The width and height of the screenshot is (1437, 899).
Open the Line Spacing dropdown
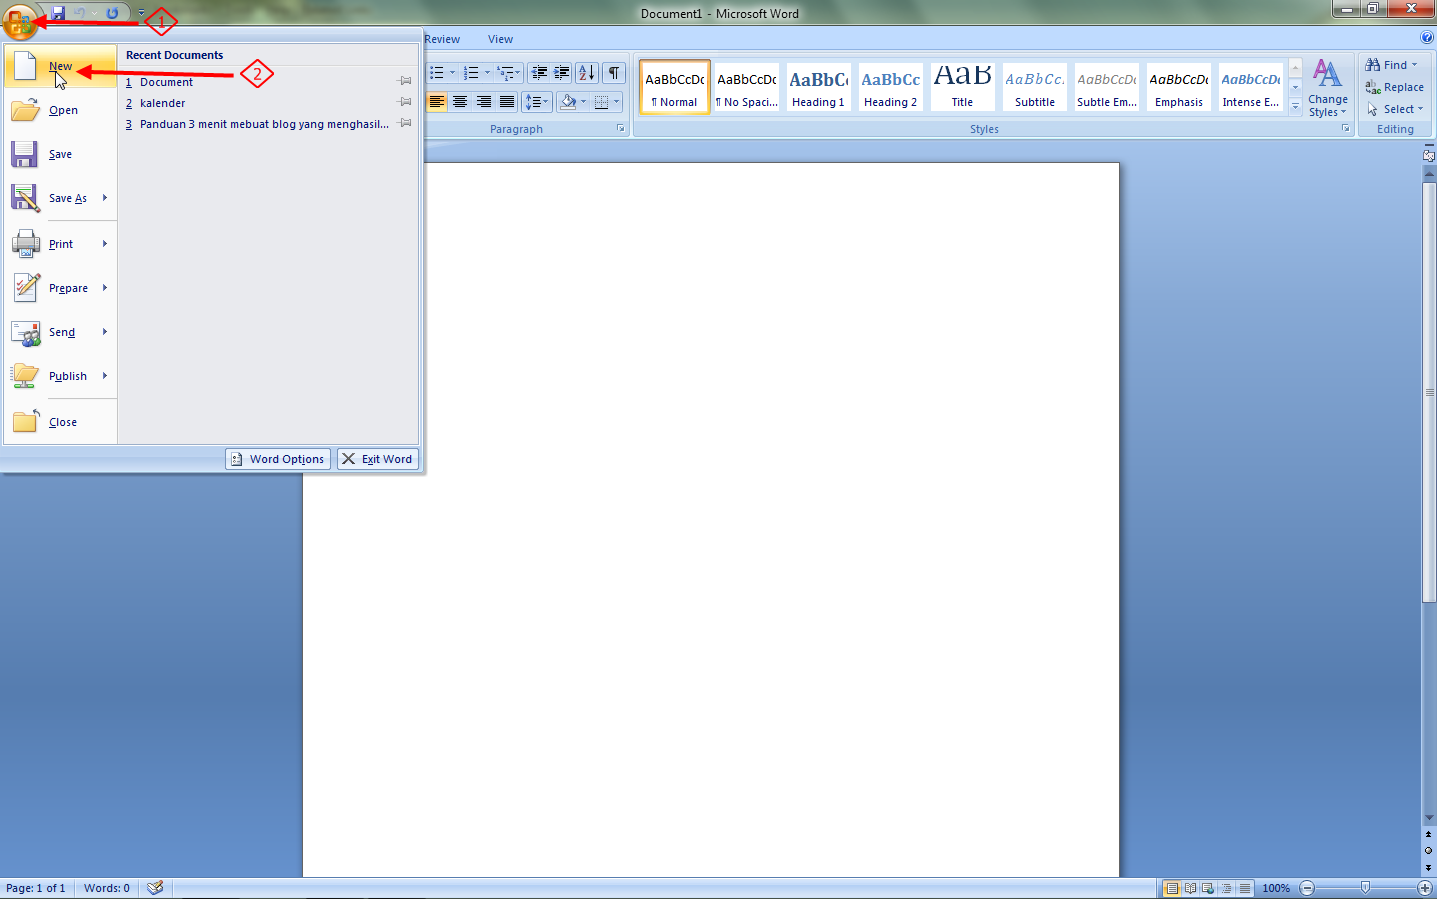coord(537,102)
